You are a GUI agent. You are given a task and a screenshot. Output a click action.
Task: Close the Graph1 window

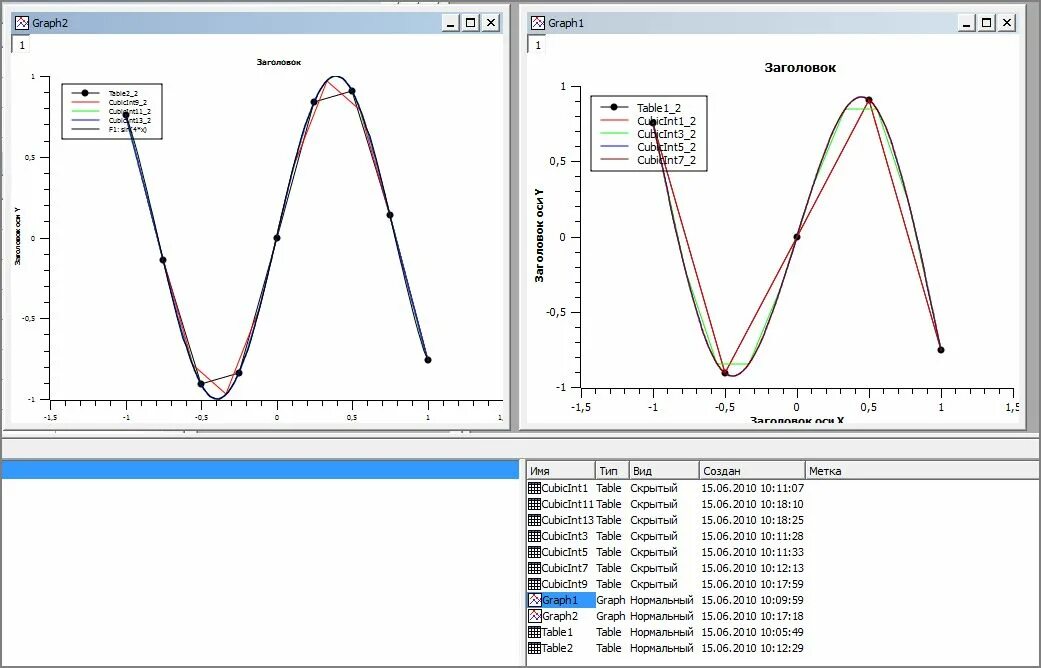coord(1006,23)
